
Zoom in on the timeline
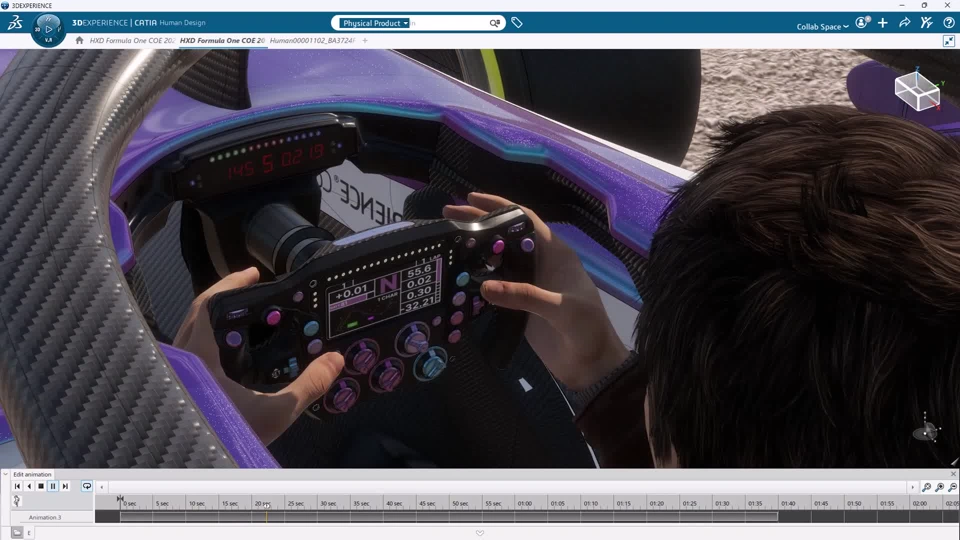[x=939, y=487]
